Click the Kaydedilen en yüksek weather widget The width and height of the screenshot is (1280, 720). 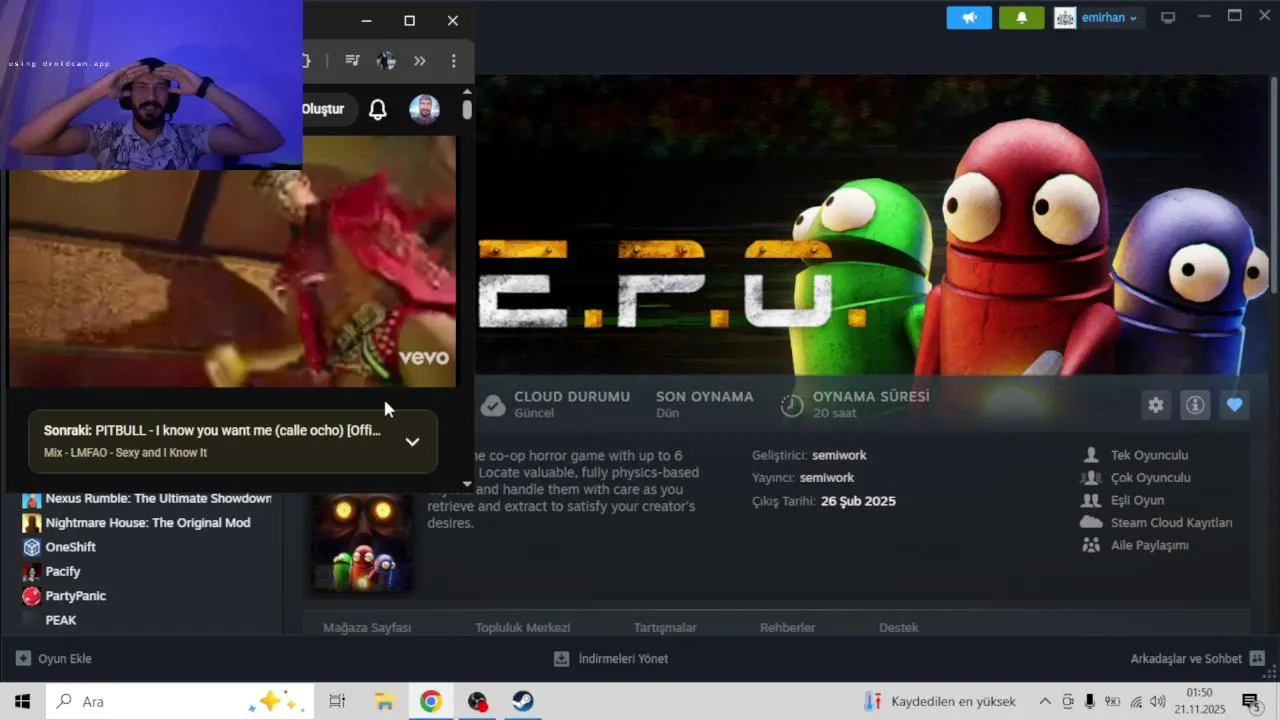pos(940,701)
